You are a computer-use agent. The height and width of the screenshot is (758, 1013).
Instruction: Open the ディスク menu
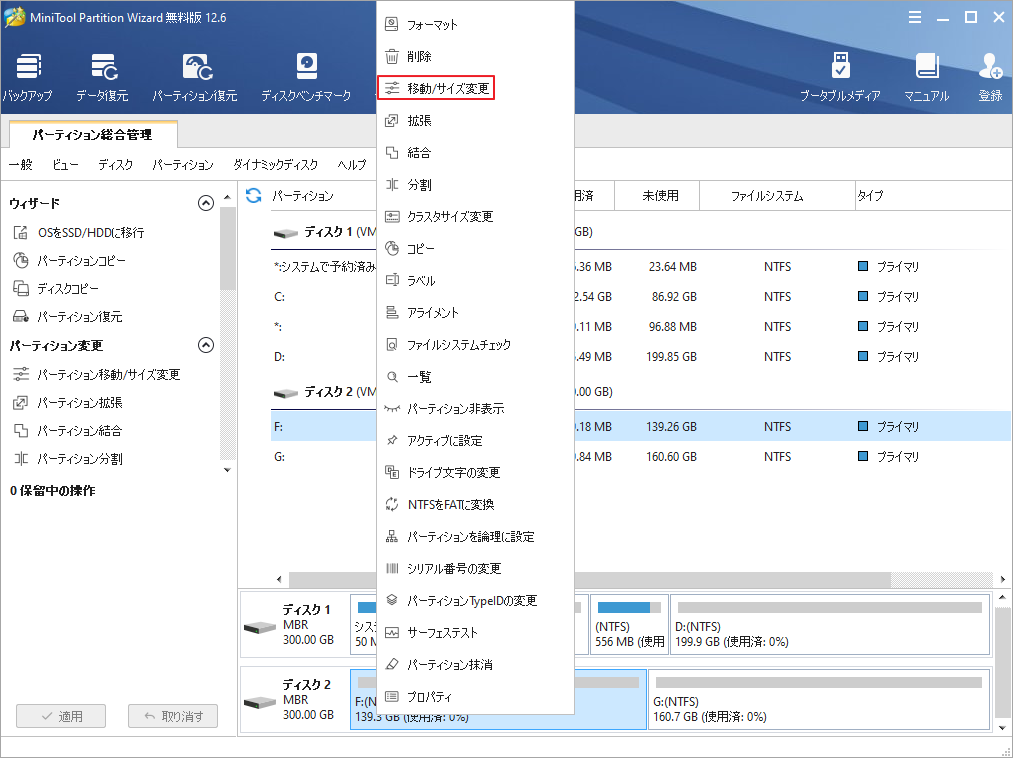click(x=115, y=165)
